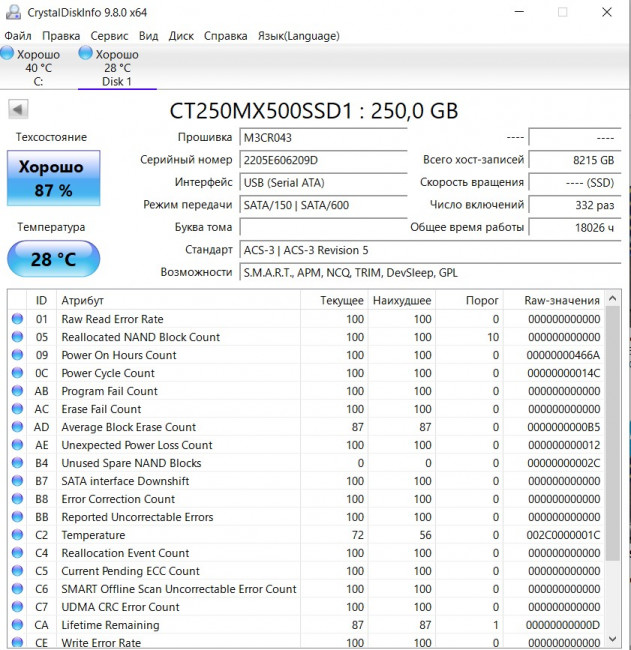
Task: Click the transfer mode field SATA/150 | SATA/600
Action: tap(323, 205)
